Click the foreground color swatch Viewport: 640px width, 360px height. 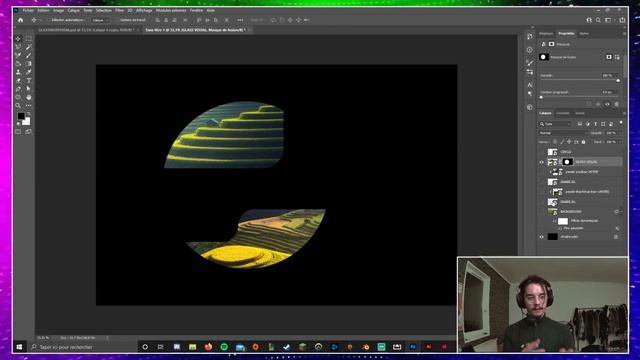[x=21, y=116]
